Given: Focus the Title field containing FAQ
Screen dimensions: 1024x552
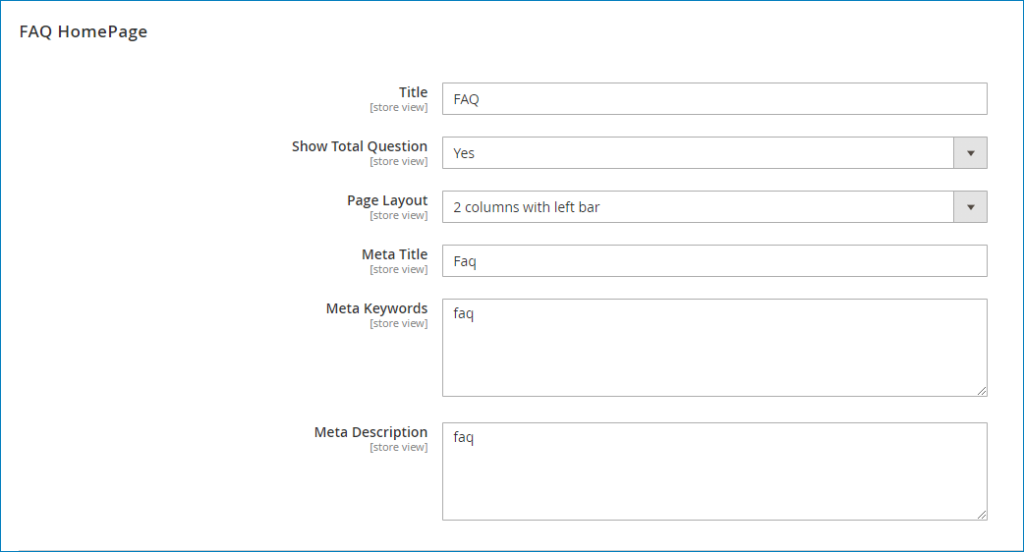Looking at the screenshot, I should point(714,99).
